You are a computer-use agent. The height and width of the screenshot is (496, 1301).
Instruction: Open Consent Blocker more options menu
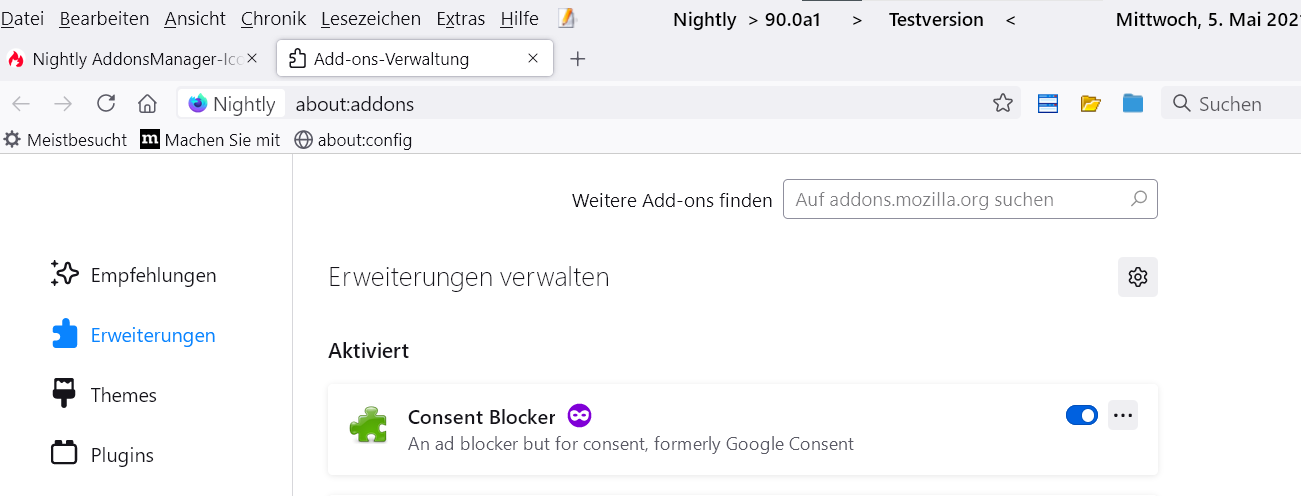pos(1123,415)
